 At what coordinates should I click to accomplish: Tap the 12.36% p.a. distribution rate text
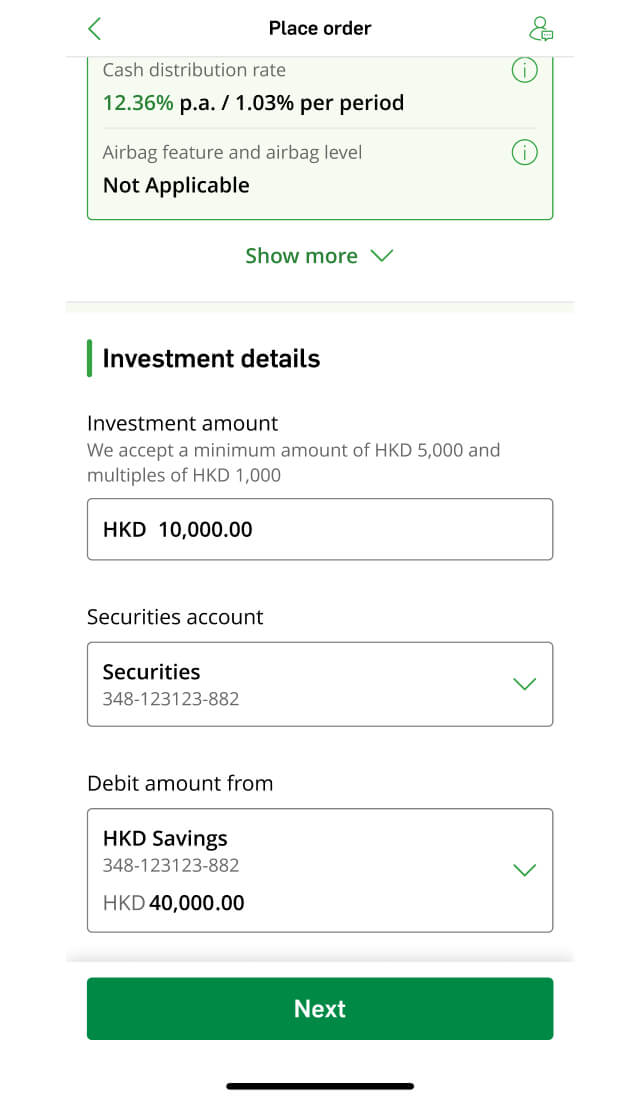pos(253,103)
